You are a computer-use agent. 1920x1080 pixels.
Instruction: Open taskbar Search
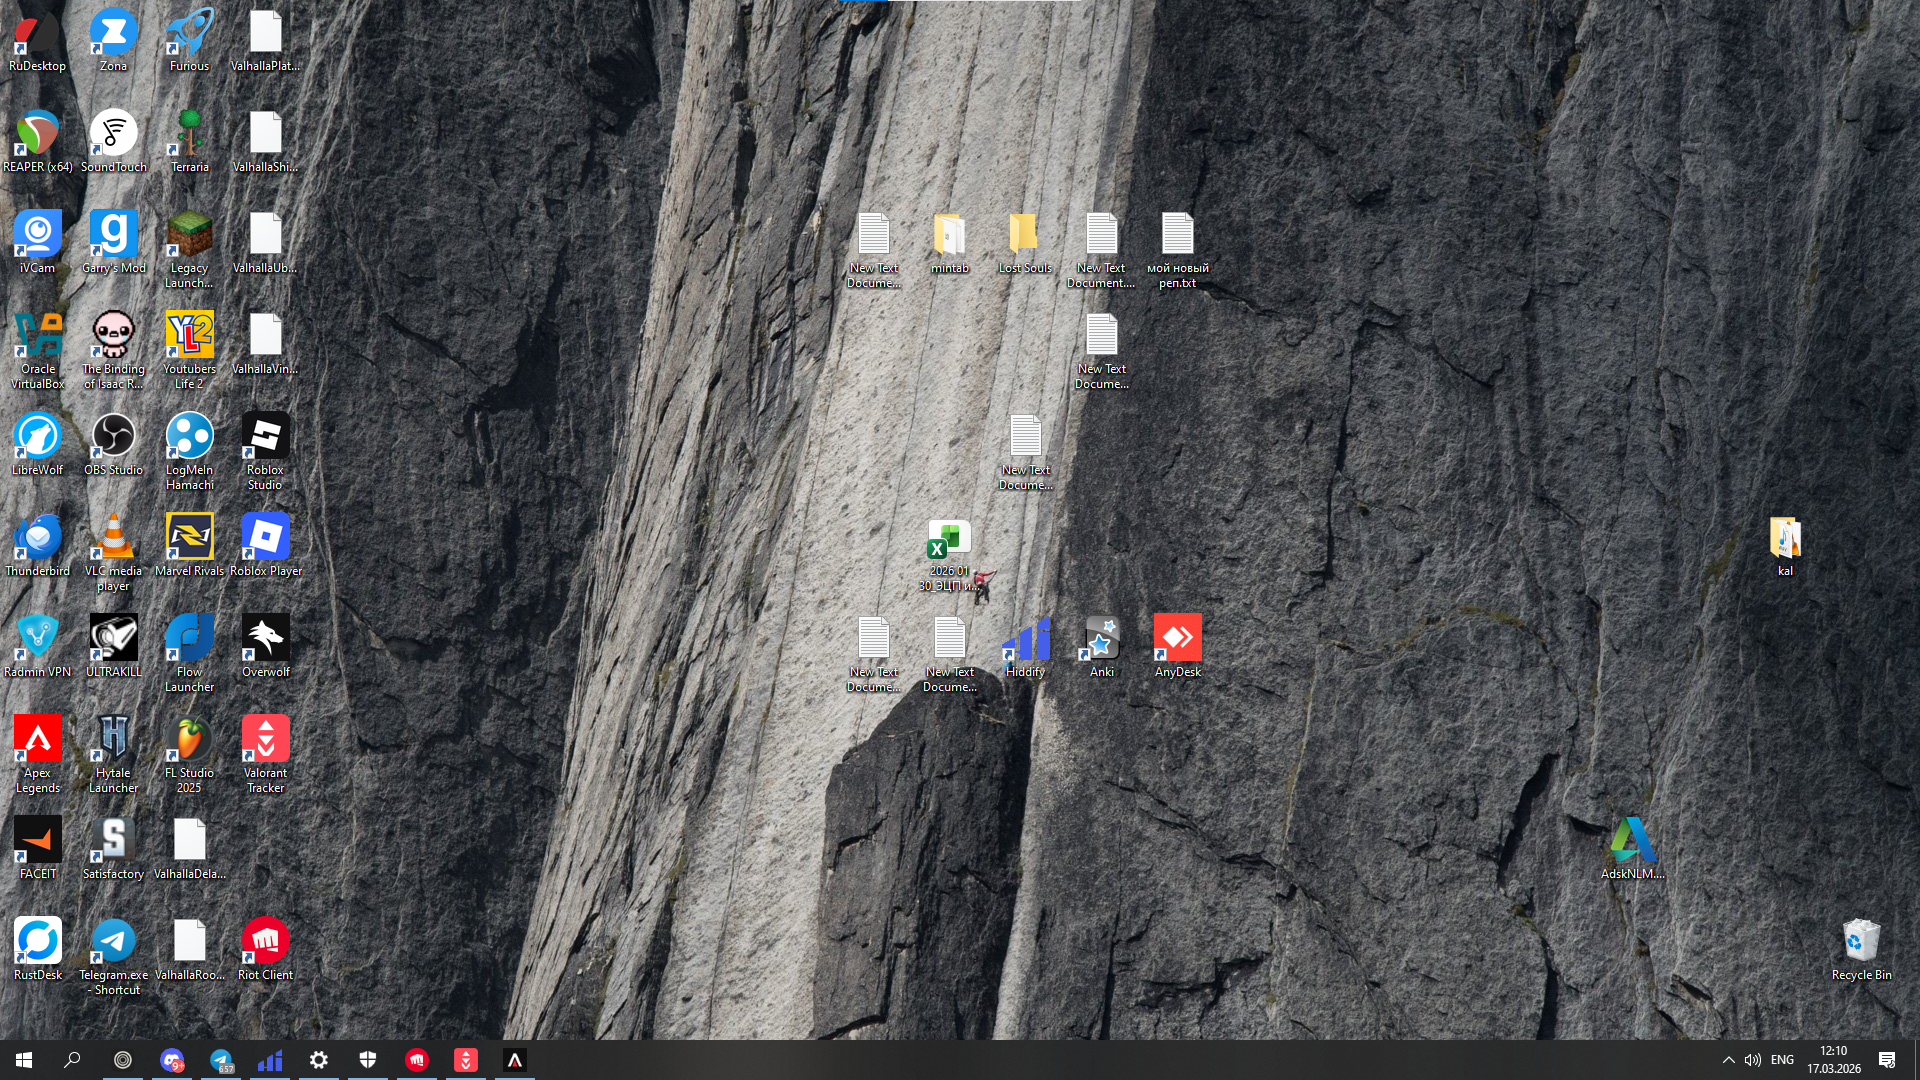point(72,1060)
